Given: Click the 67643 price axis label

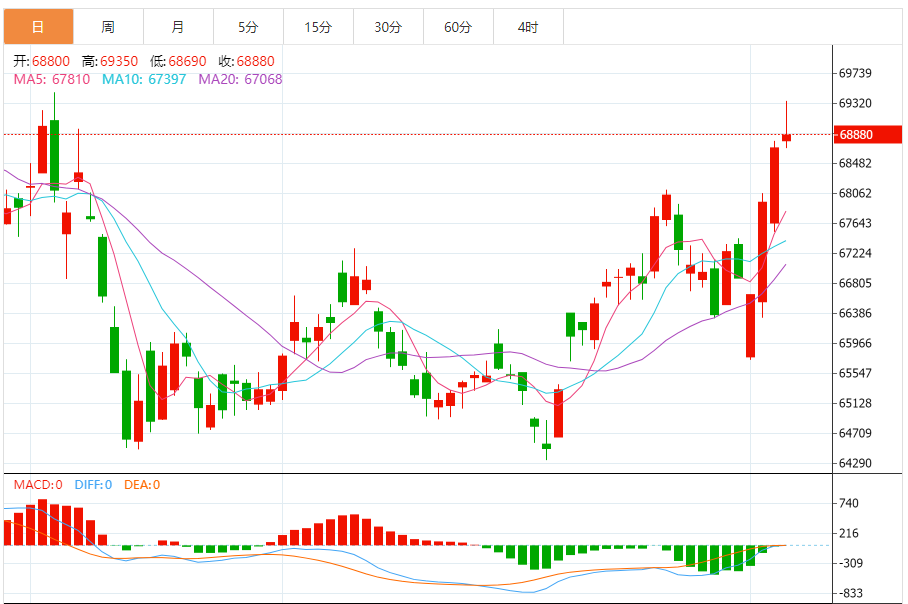Looking at the screenshot, I should tap(855, 223).
